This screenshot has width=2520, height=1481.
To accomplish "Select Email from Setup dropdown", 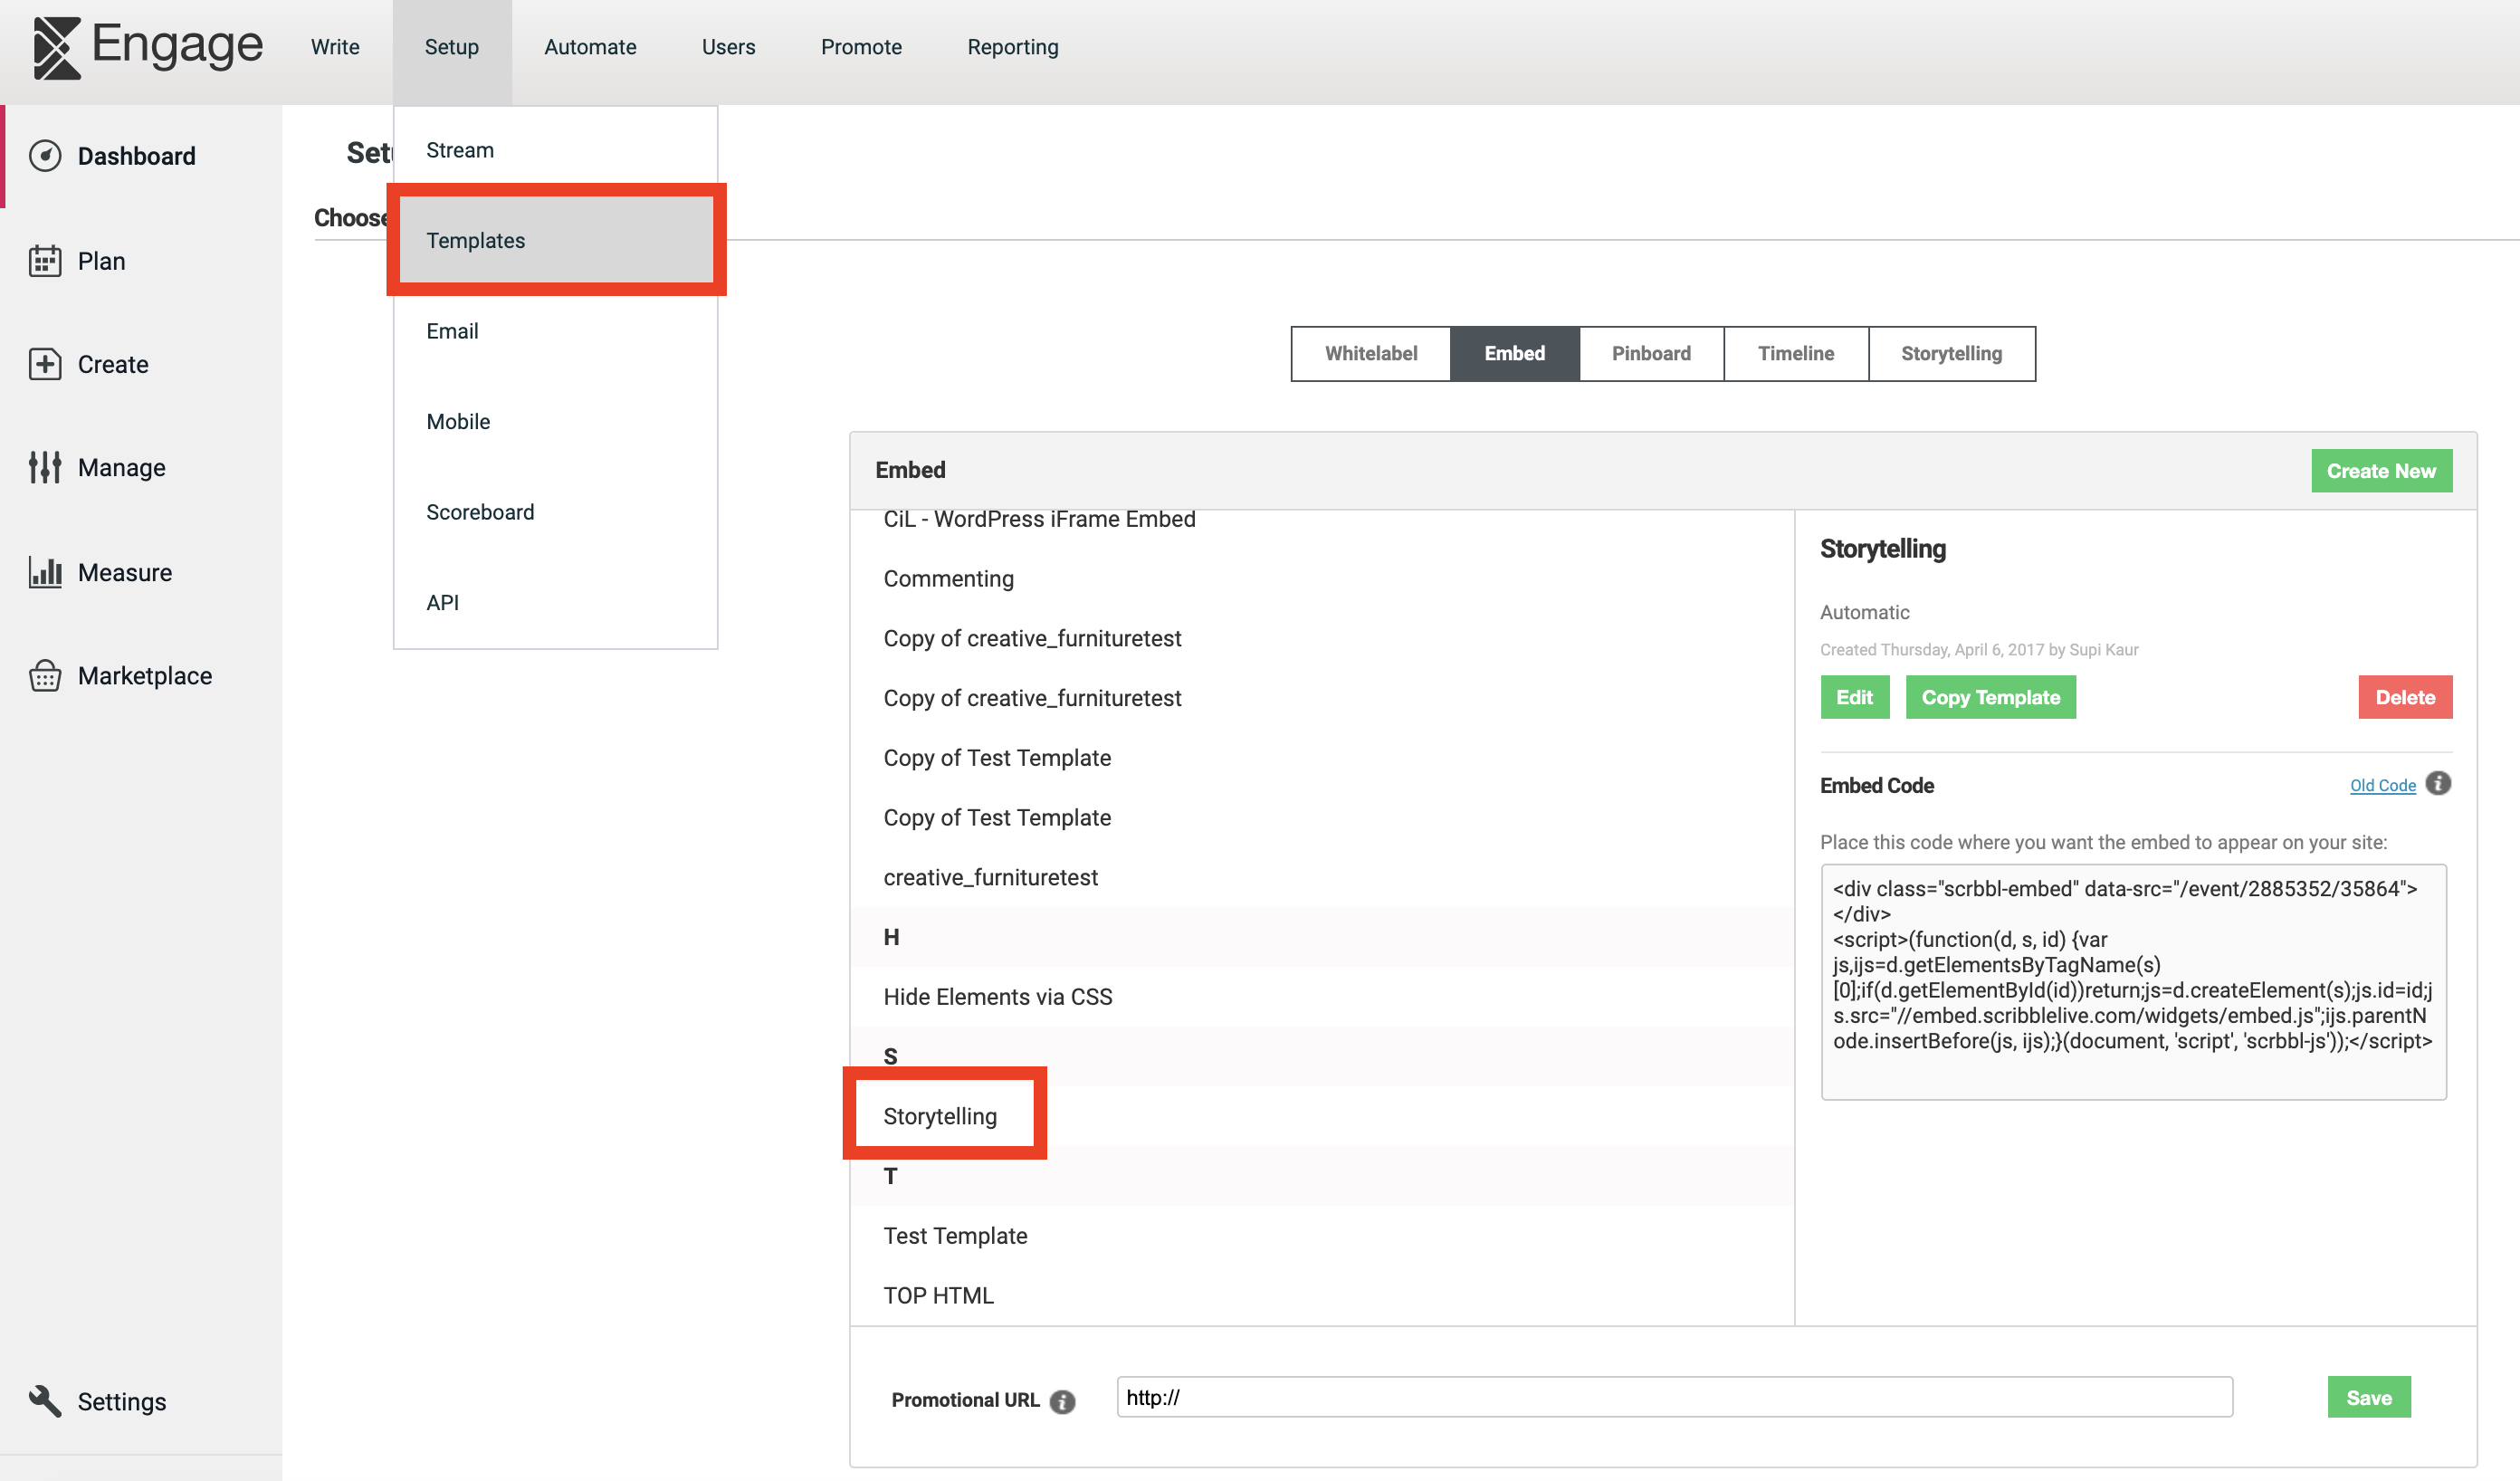I will [556, 331].
